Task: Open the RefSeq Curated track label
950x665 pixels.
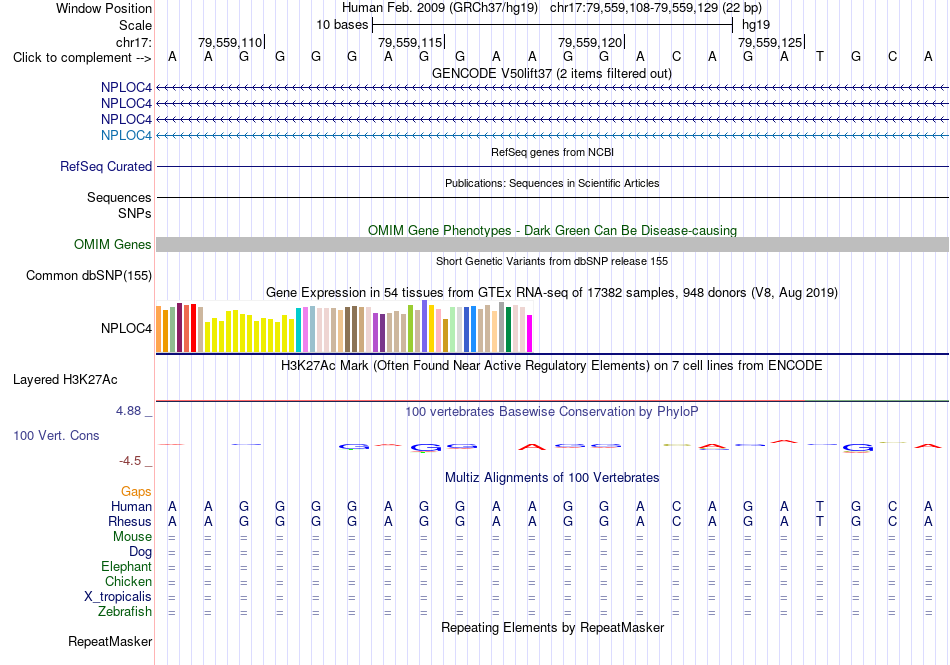Action: click(x=106, y=166)
